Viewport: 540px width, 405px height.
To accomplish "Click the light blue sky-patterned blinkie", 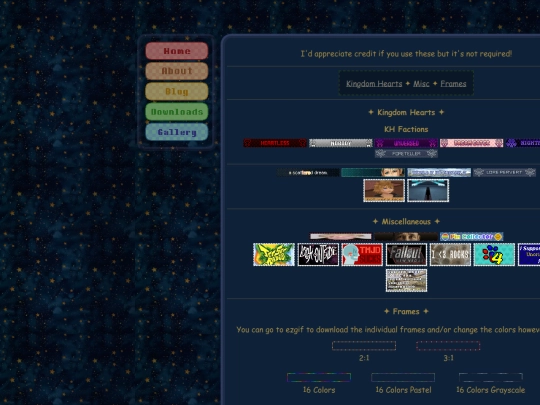I will point(439,173).
